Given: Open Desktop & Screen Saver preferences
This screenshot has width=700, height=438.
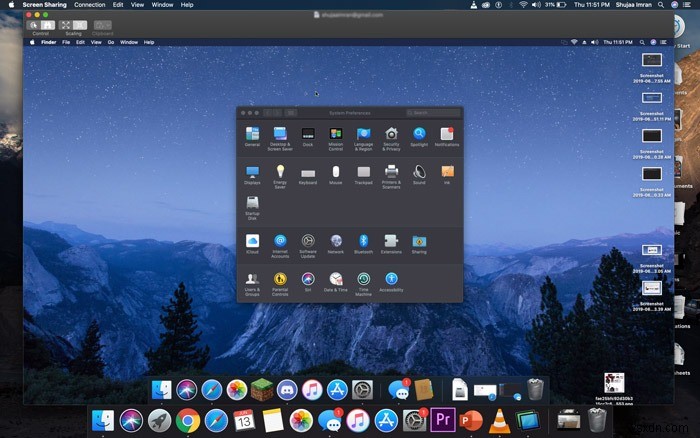Looking at the screenshot, I should click(x=280, y=138).
